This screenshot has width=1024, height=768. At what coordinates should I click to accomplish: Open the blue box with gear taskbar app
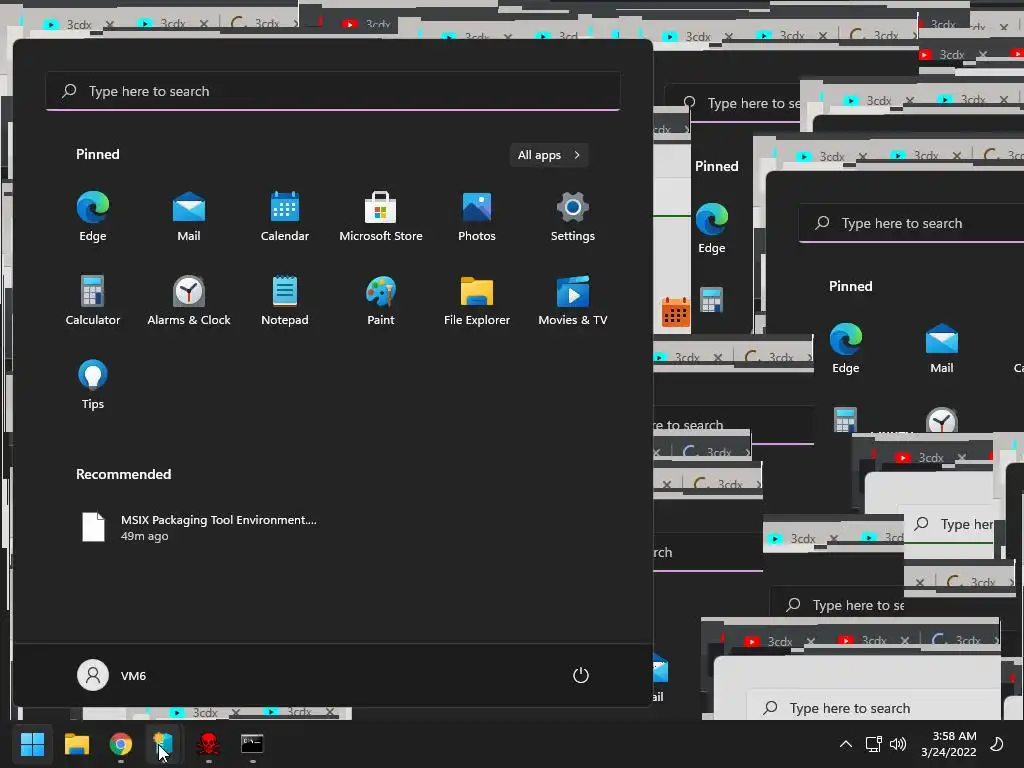(163, 744)
